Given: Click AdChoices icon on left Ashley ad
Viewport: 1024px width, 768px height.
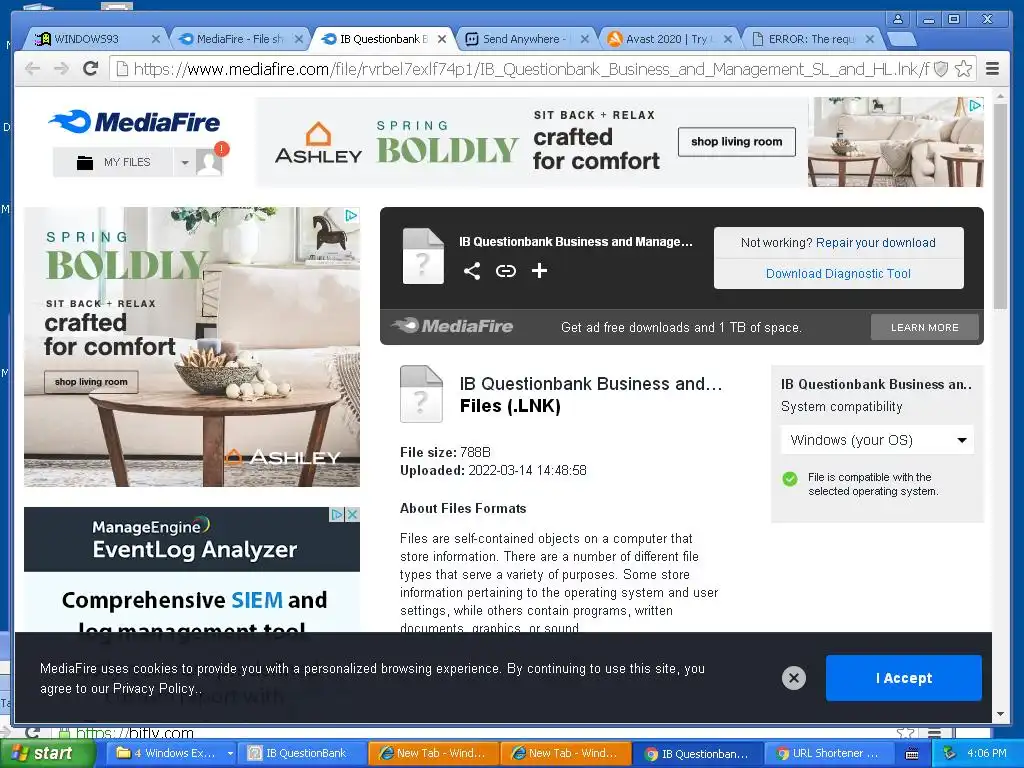Looking at the screenshot, I should 351,215.
